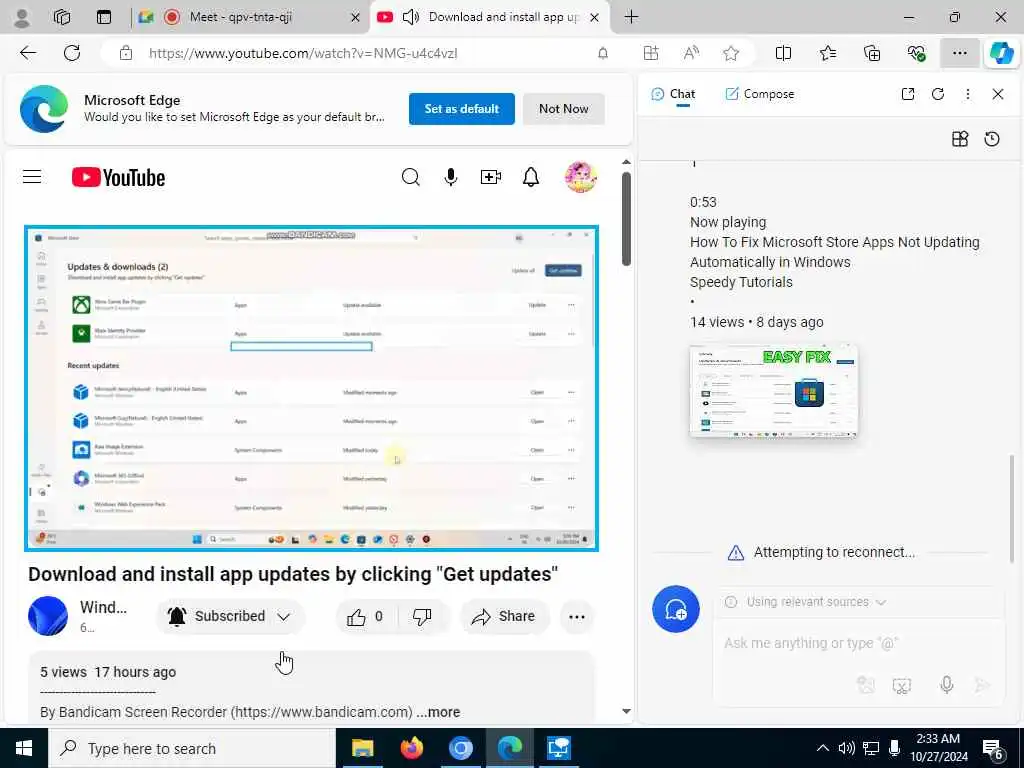Open the Favorites list icon
1024x768 pixels.
[x=827, y=53]
